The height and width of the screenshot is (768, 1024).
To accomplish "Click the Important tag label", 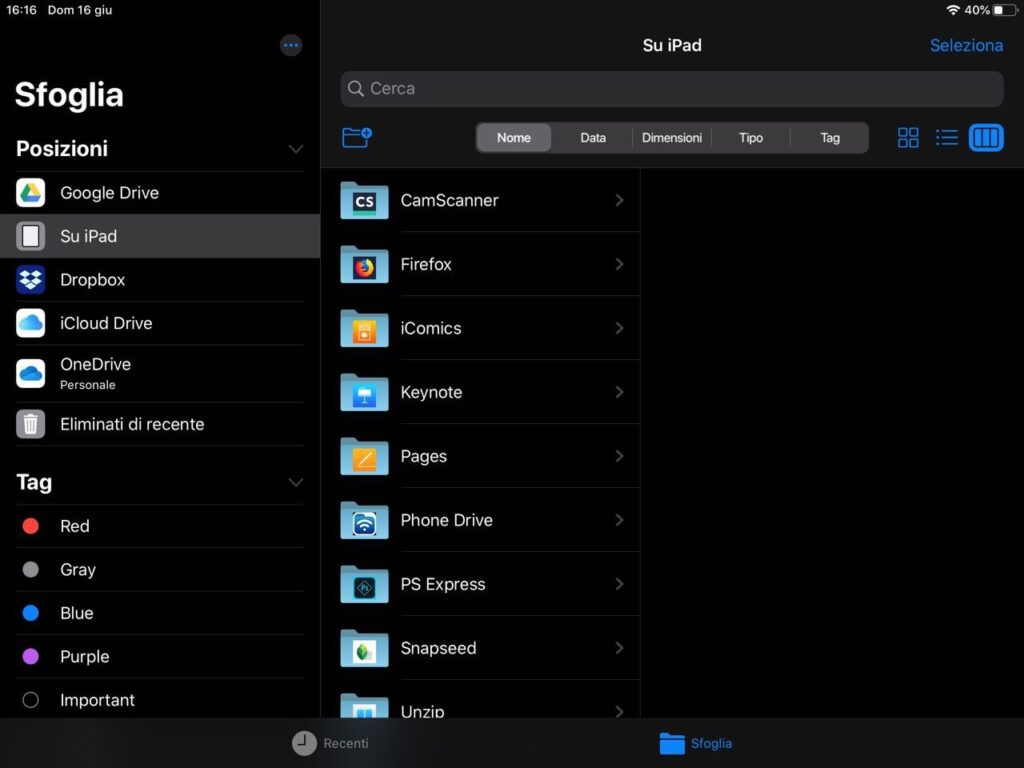I will click(97, 700).
